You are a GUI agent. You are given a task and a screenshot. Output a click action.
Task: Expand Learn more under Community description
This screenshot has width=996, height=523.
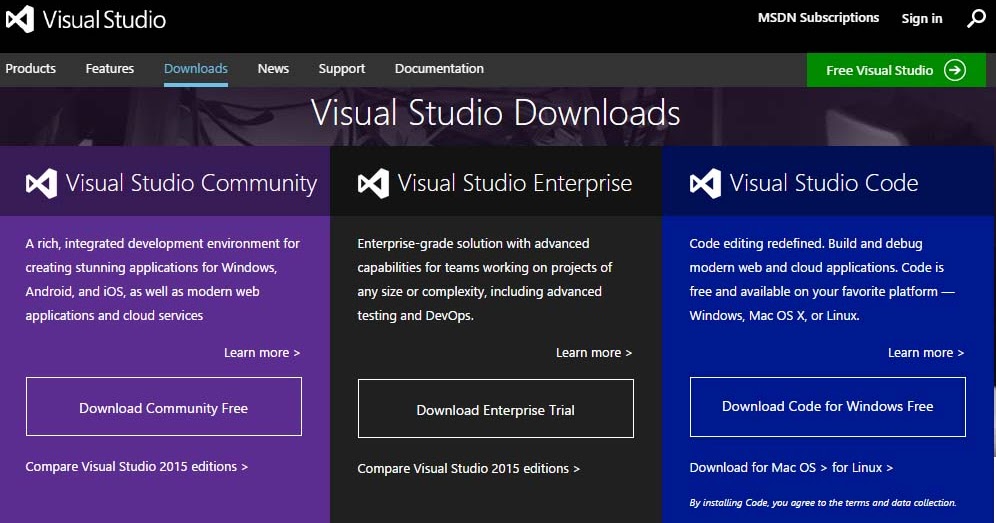[x=262, y=353]
